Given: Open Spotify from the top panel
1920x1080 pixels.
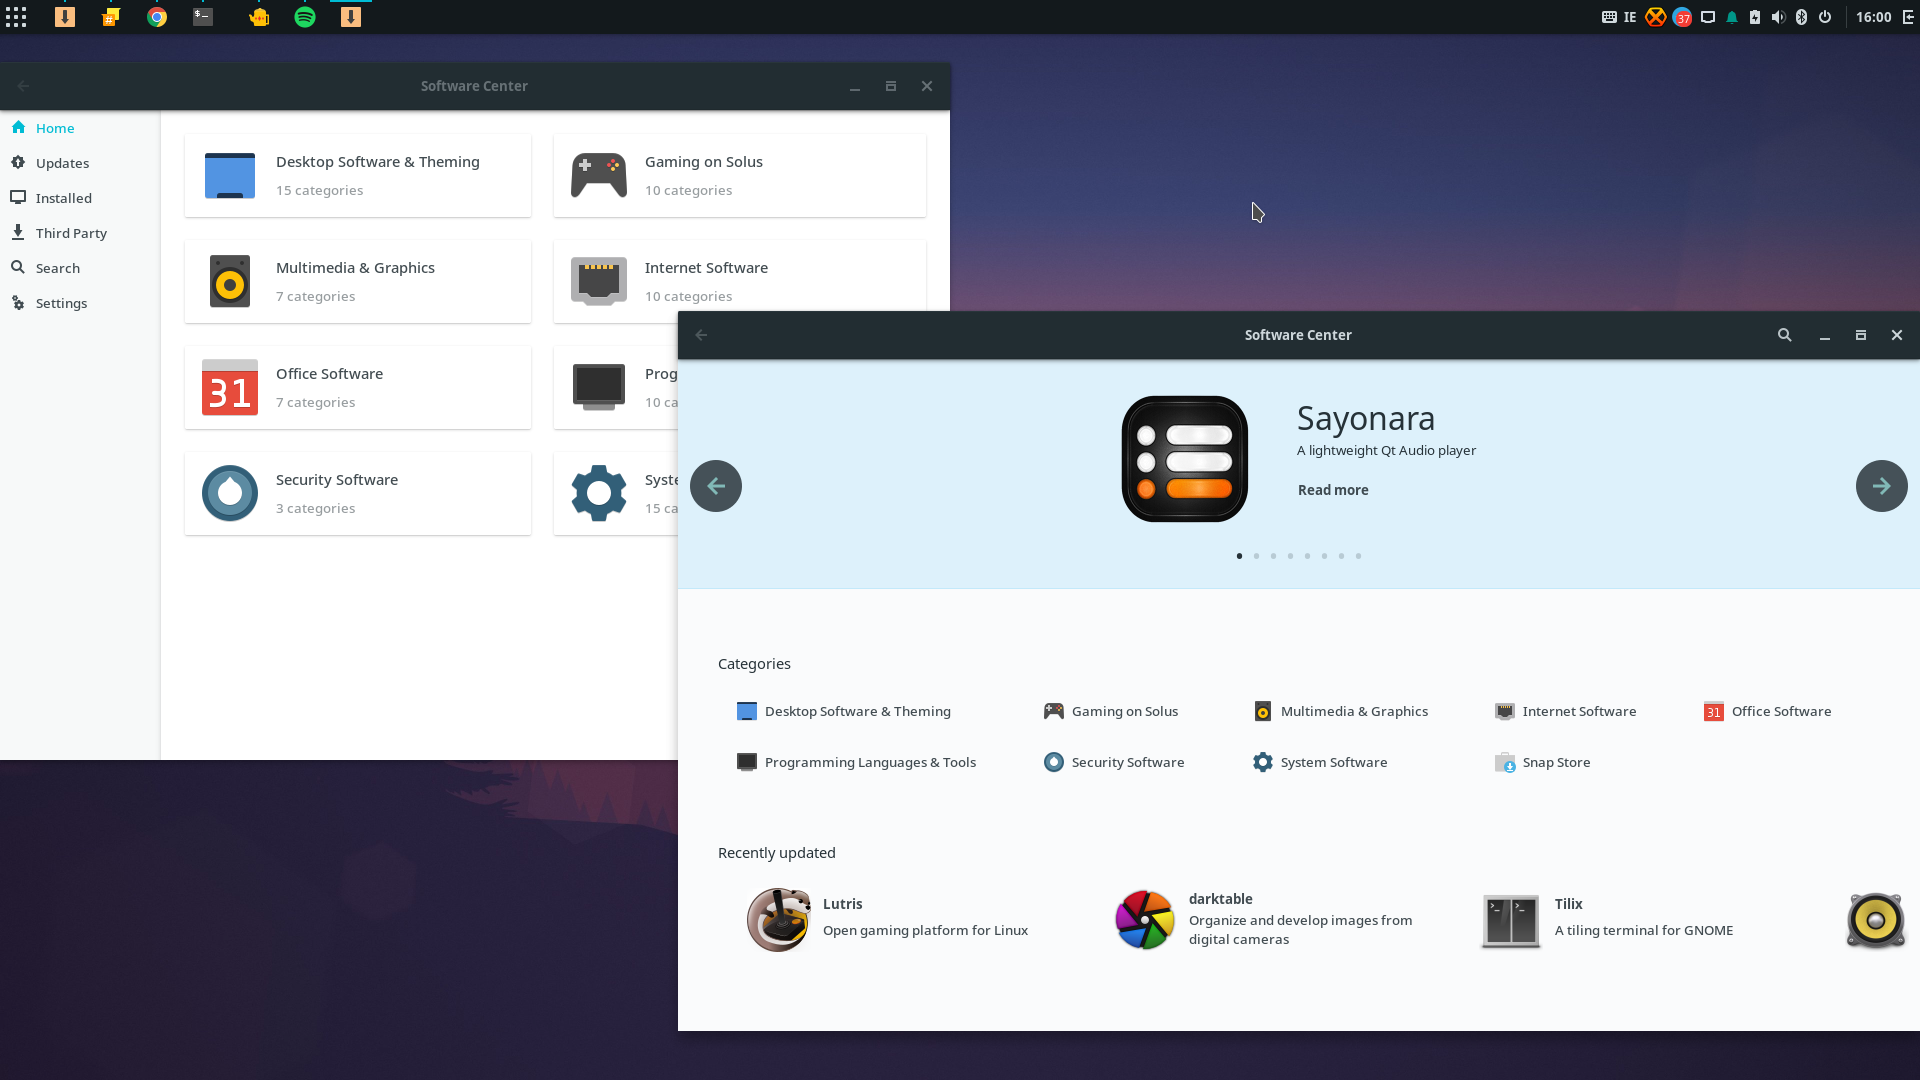Looking at the screenshot, I should [305, 17].
